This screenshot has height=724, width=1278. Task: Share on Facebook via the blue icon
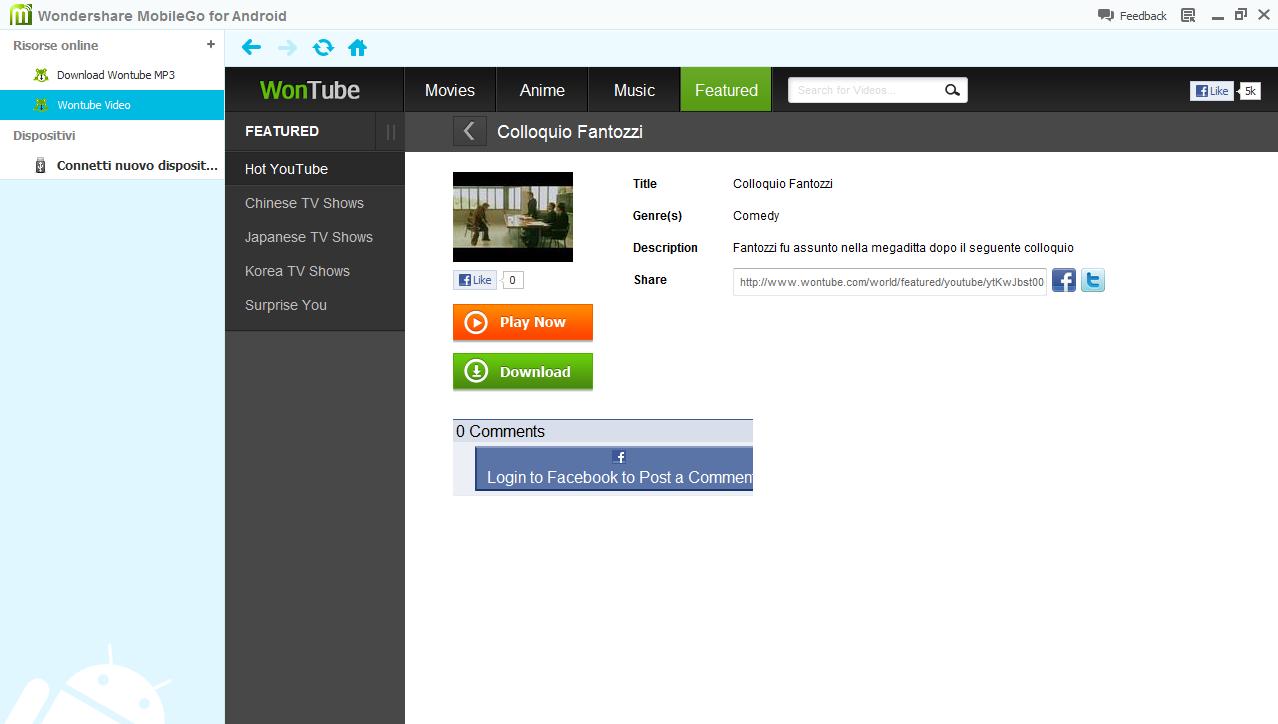click(x=1064, y=280)
